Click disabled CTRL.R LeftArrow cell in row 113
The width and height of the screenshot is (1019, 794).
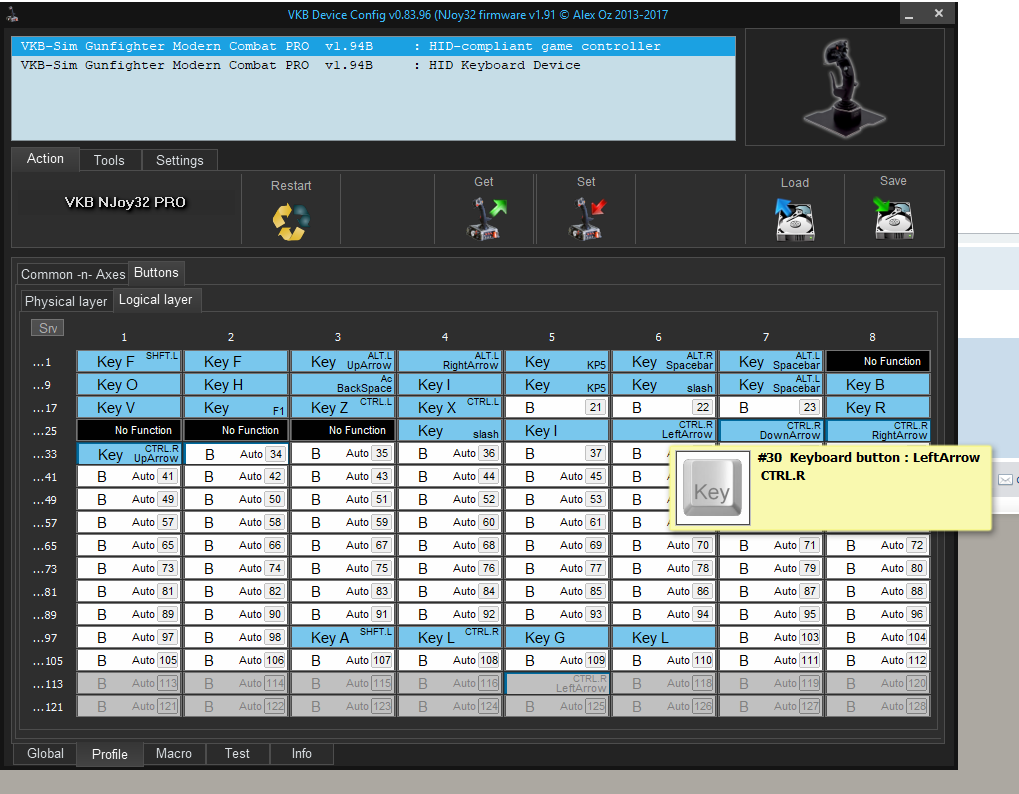(x=557, y=684)
